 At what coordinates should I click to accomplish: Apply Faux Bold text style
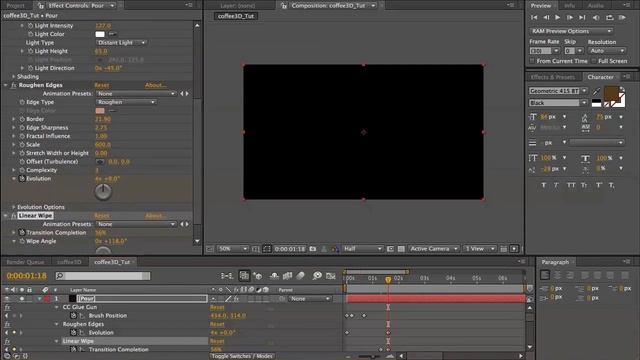point(544,185)
